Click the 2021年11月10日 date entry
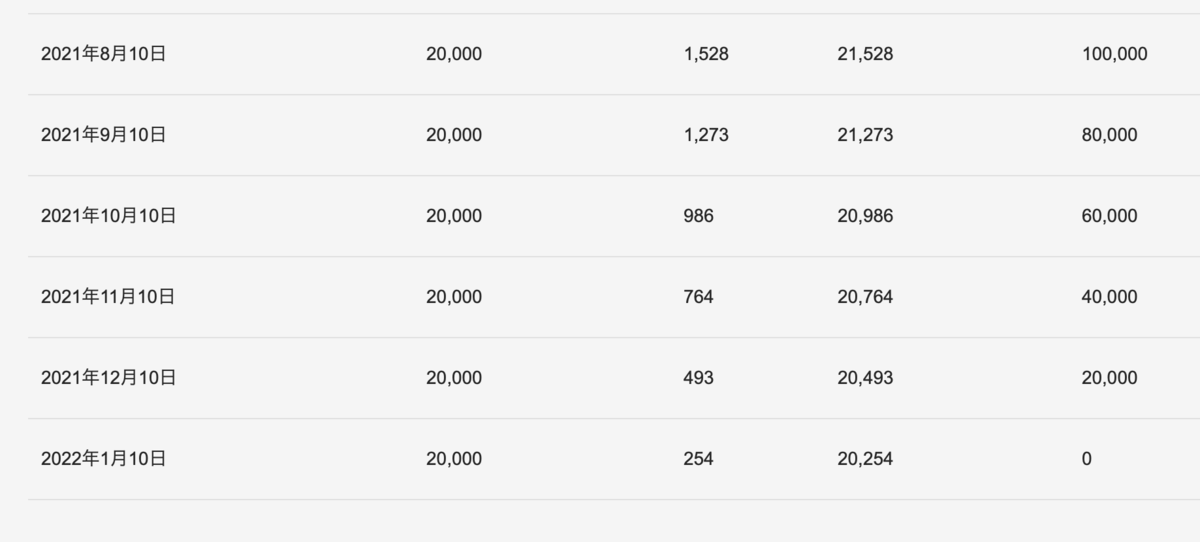The image size is (1200, 542). click(x=108, y=297)
